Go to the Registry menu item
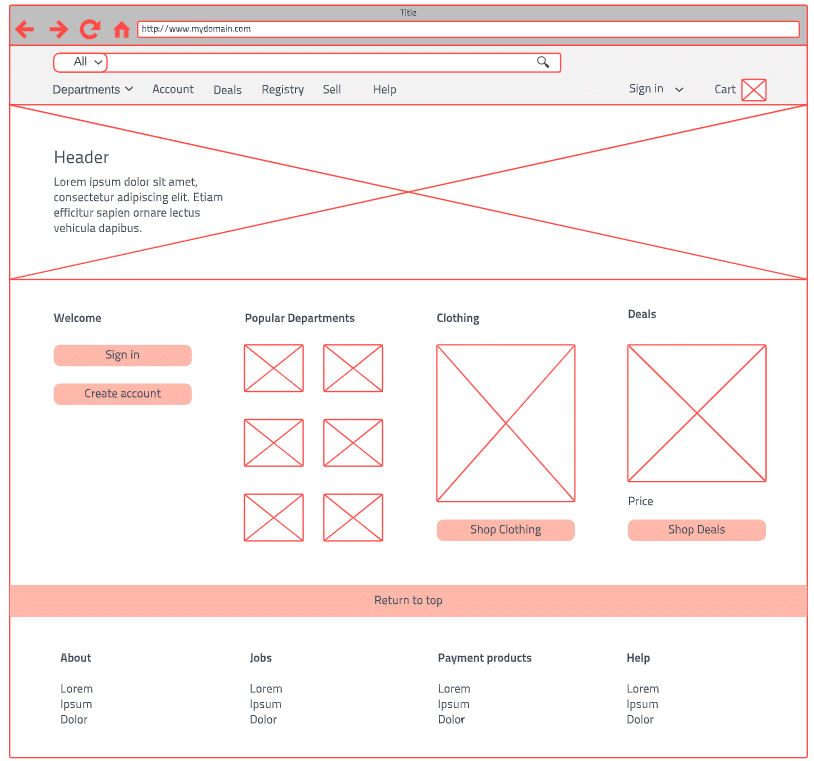Viewport: 814px width, 761px height. (282, 90)
